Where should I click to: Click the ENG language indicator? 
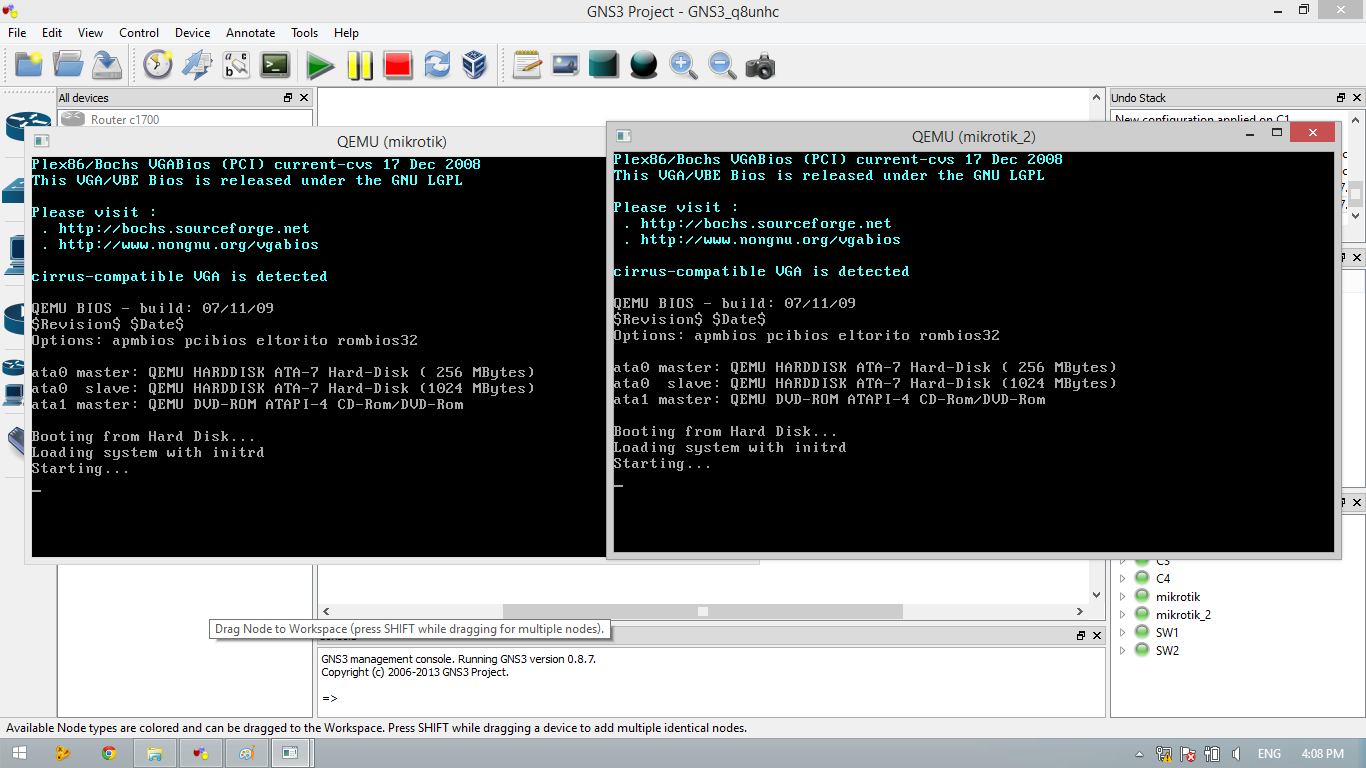[1269, 754]
